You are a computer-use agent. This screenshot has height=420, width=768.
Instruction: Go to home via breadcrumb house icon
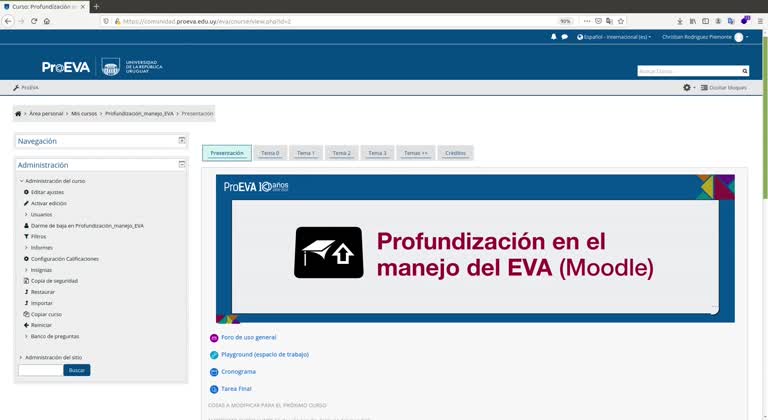coord(18,114)
